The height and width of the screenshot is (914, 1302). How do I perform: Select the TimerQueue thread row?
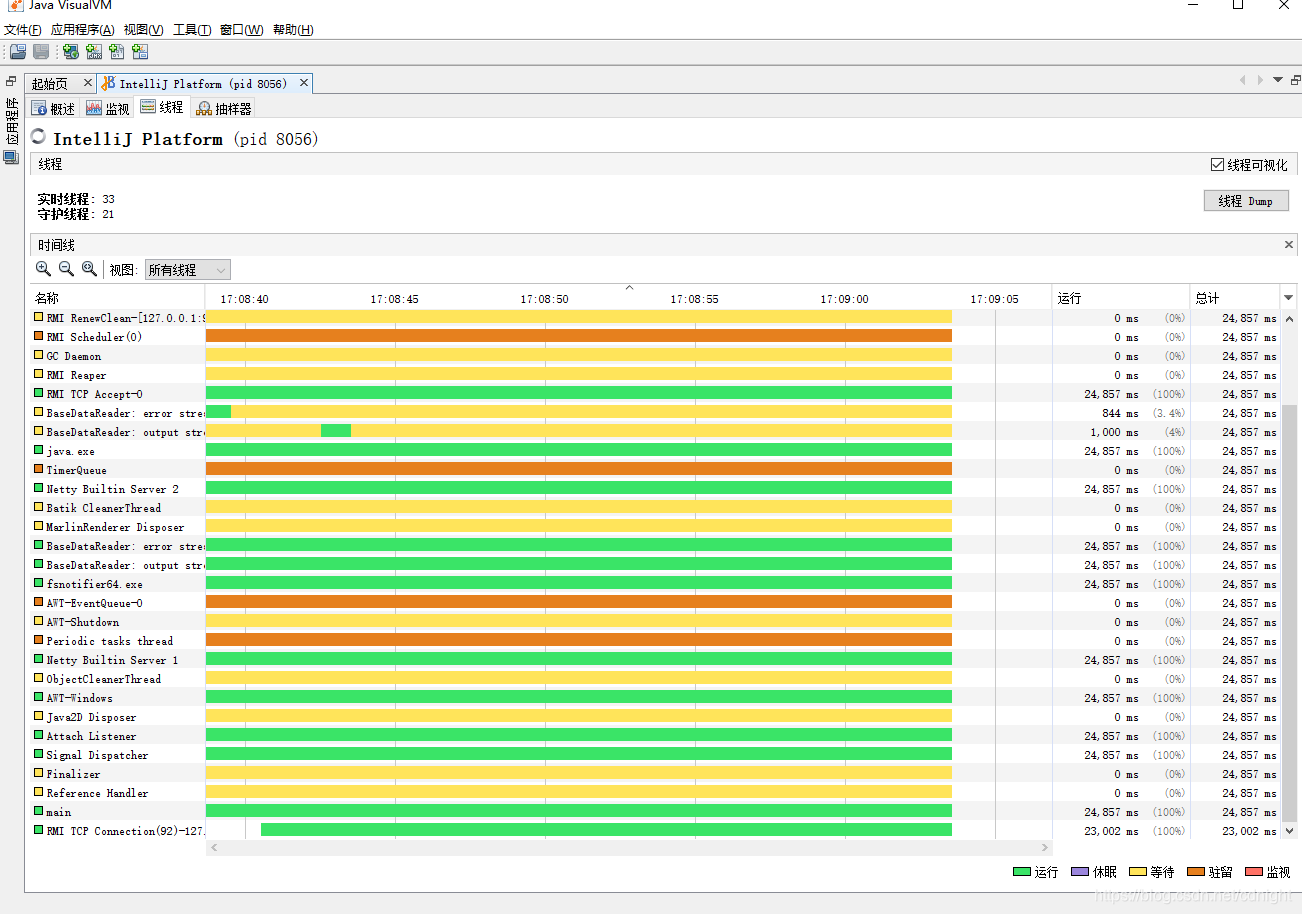[656, 469]
